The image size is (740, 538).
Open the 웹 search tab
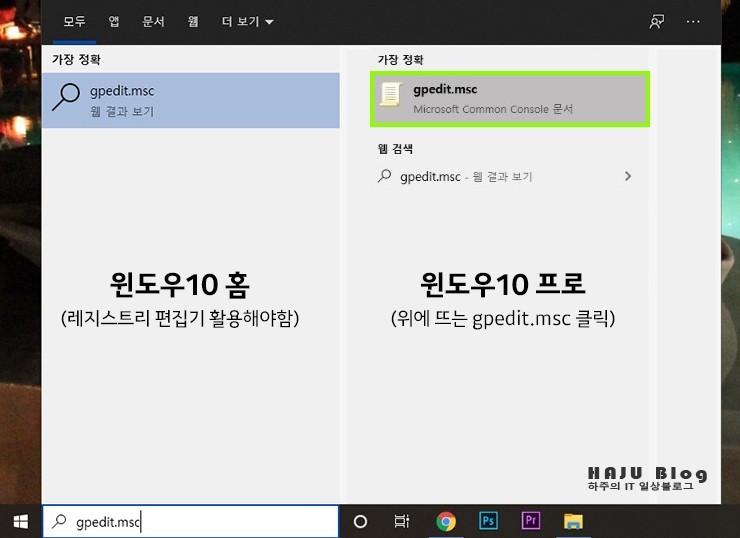click(x=193, y=22)
